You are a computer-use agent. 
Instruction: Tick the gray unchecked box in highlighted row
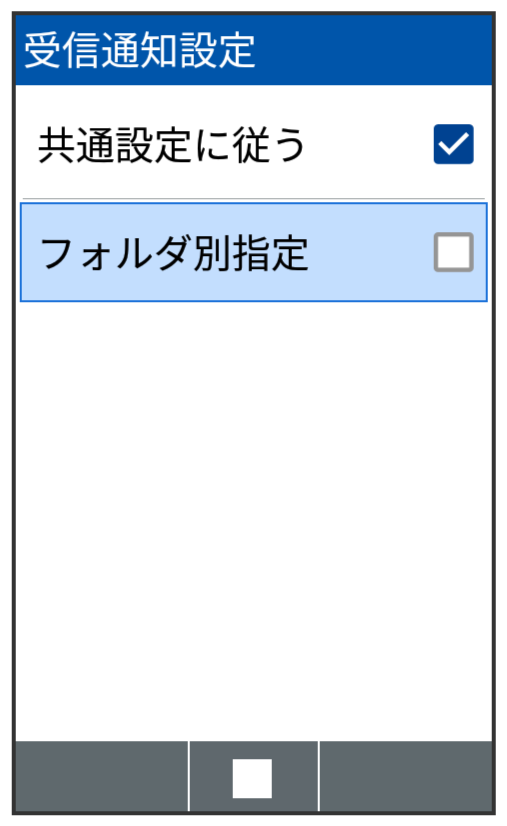coord(453,252)
